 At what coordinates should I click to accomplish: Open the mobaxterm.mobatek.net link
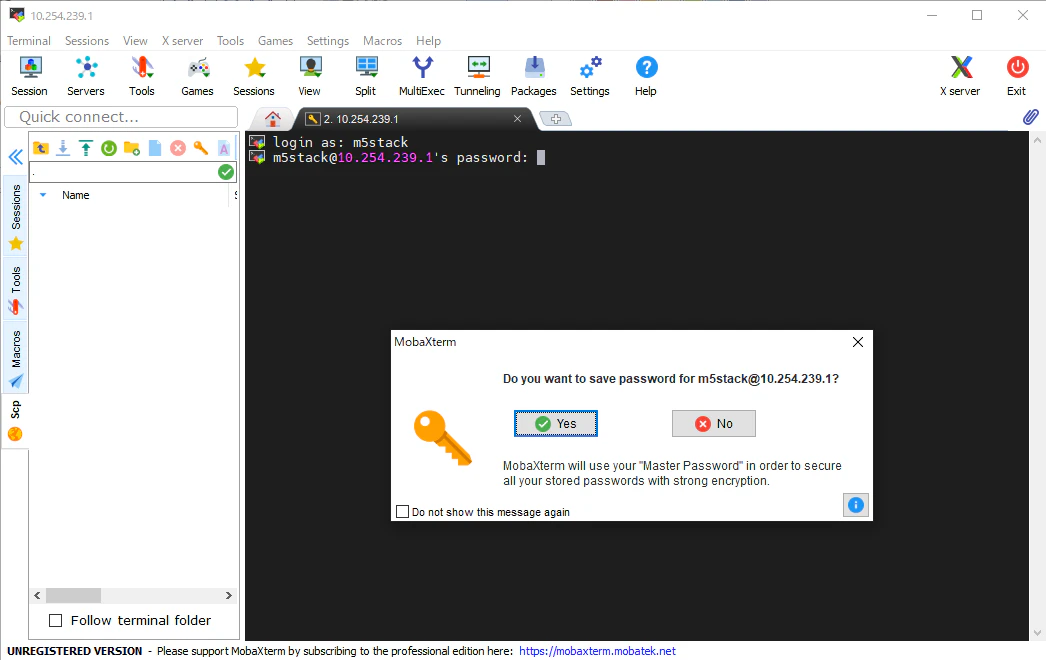click(x=597, y=651)
